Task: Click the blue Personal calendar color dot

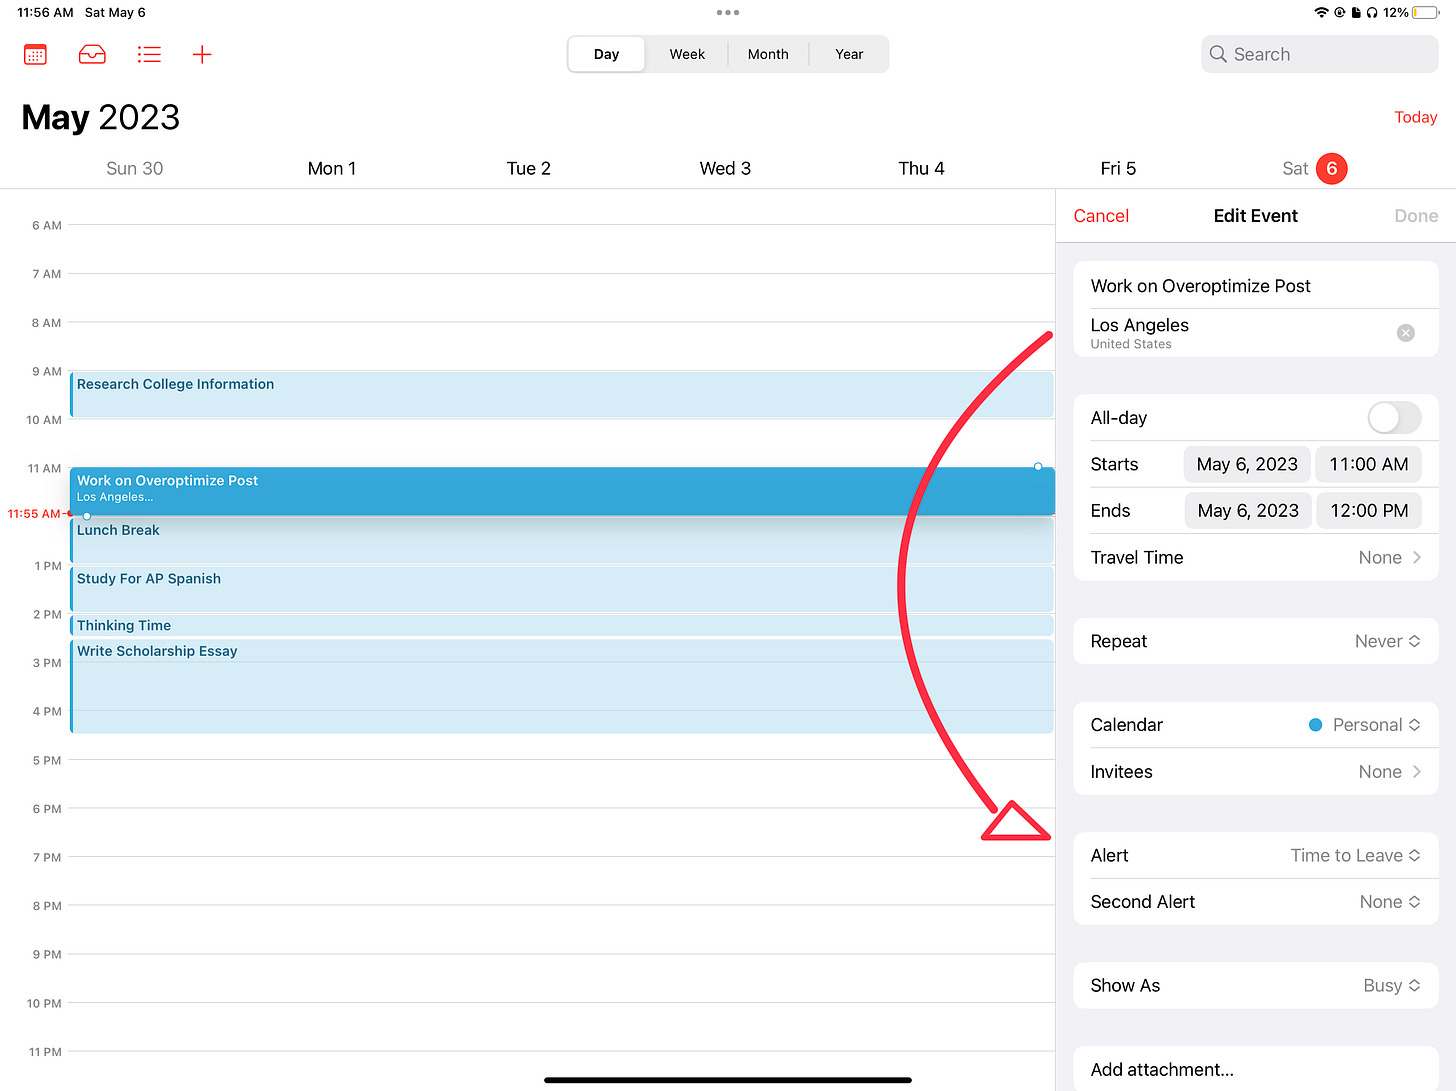Action: pos(1316,725)
